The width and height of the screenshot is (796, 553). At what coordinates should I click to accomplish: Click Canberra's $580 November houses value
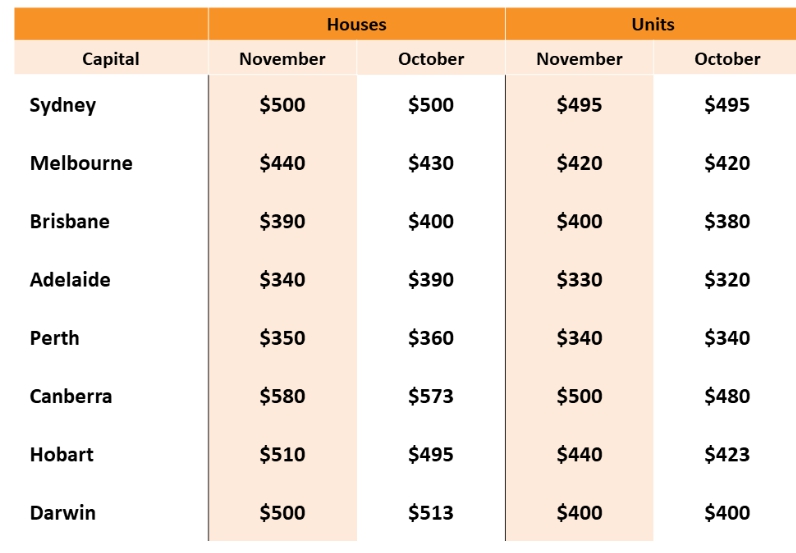click(282, 396)
